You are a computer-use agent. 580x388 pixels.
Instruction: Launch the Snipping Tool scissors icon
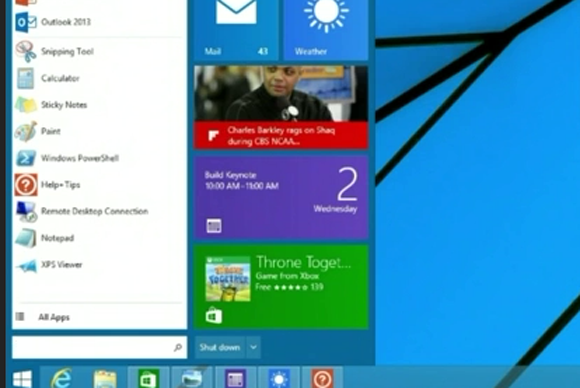pos(26,51)
